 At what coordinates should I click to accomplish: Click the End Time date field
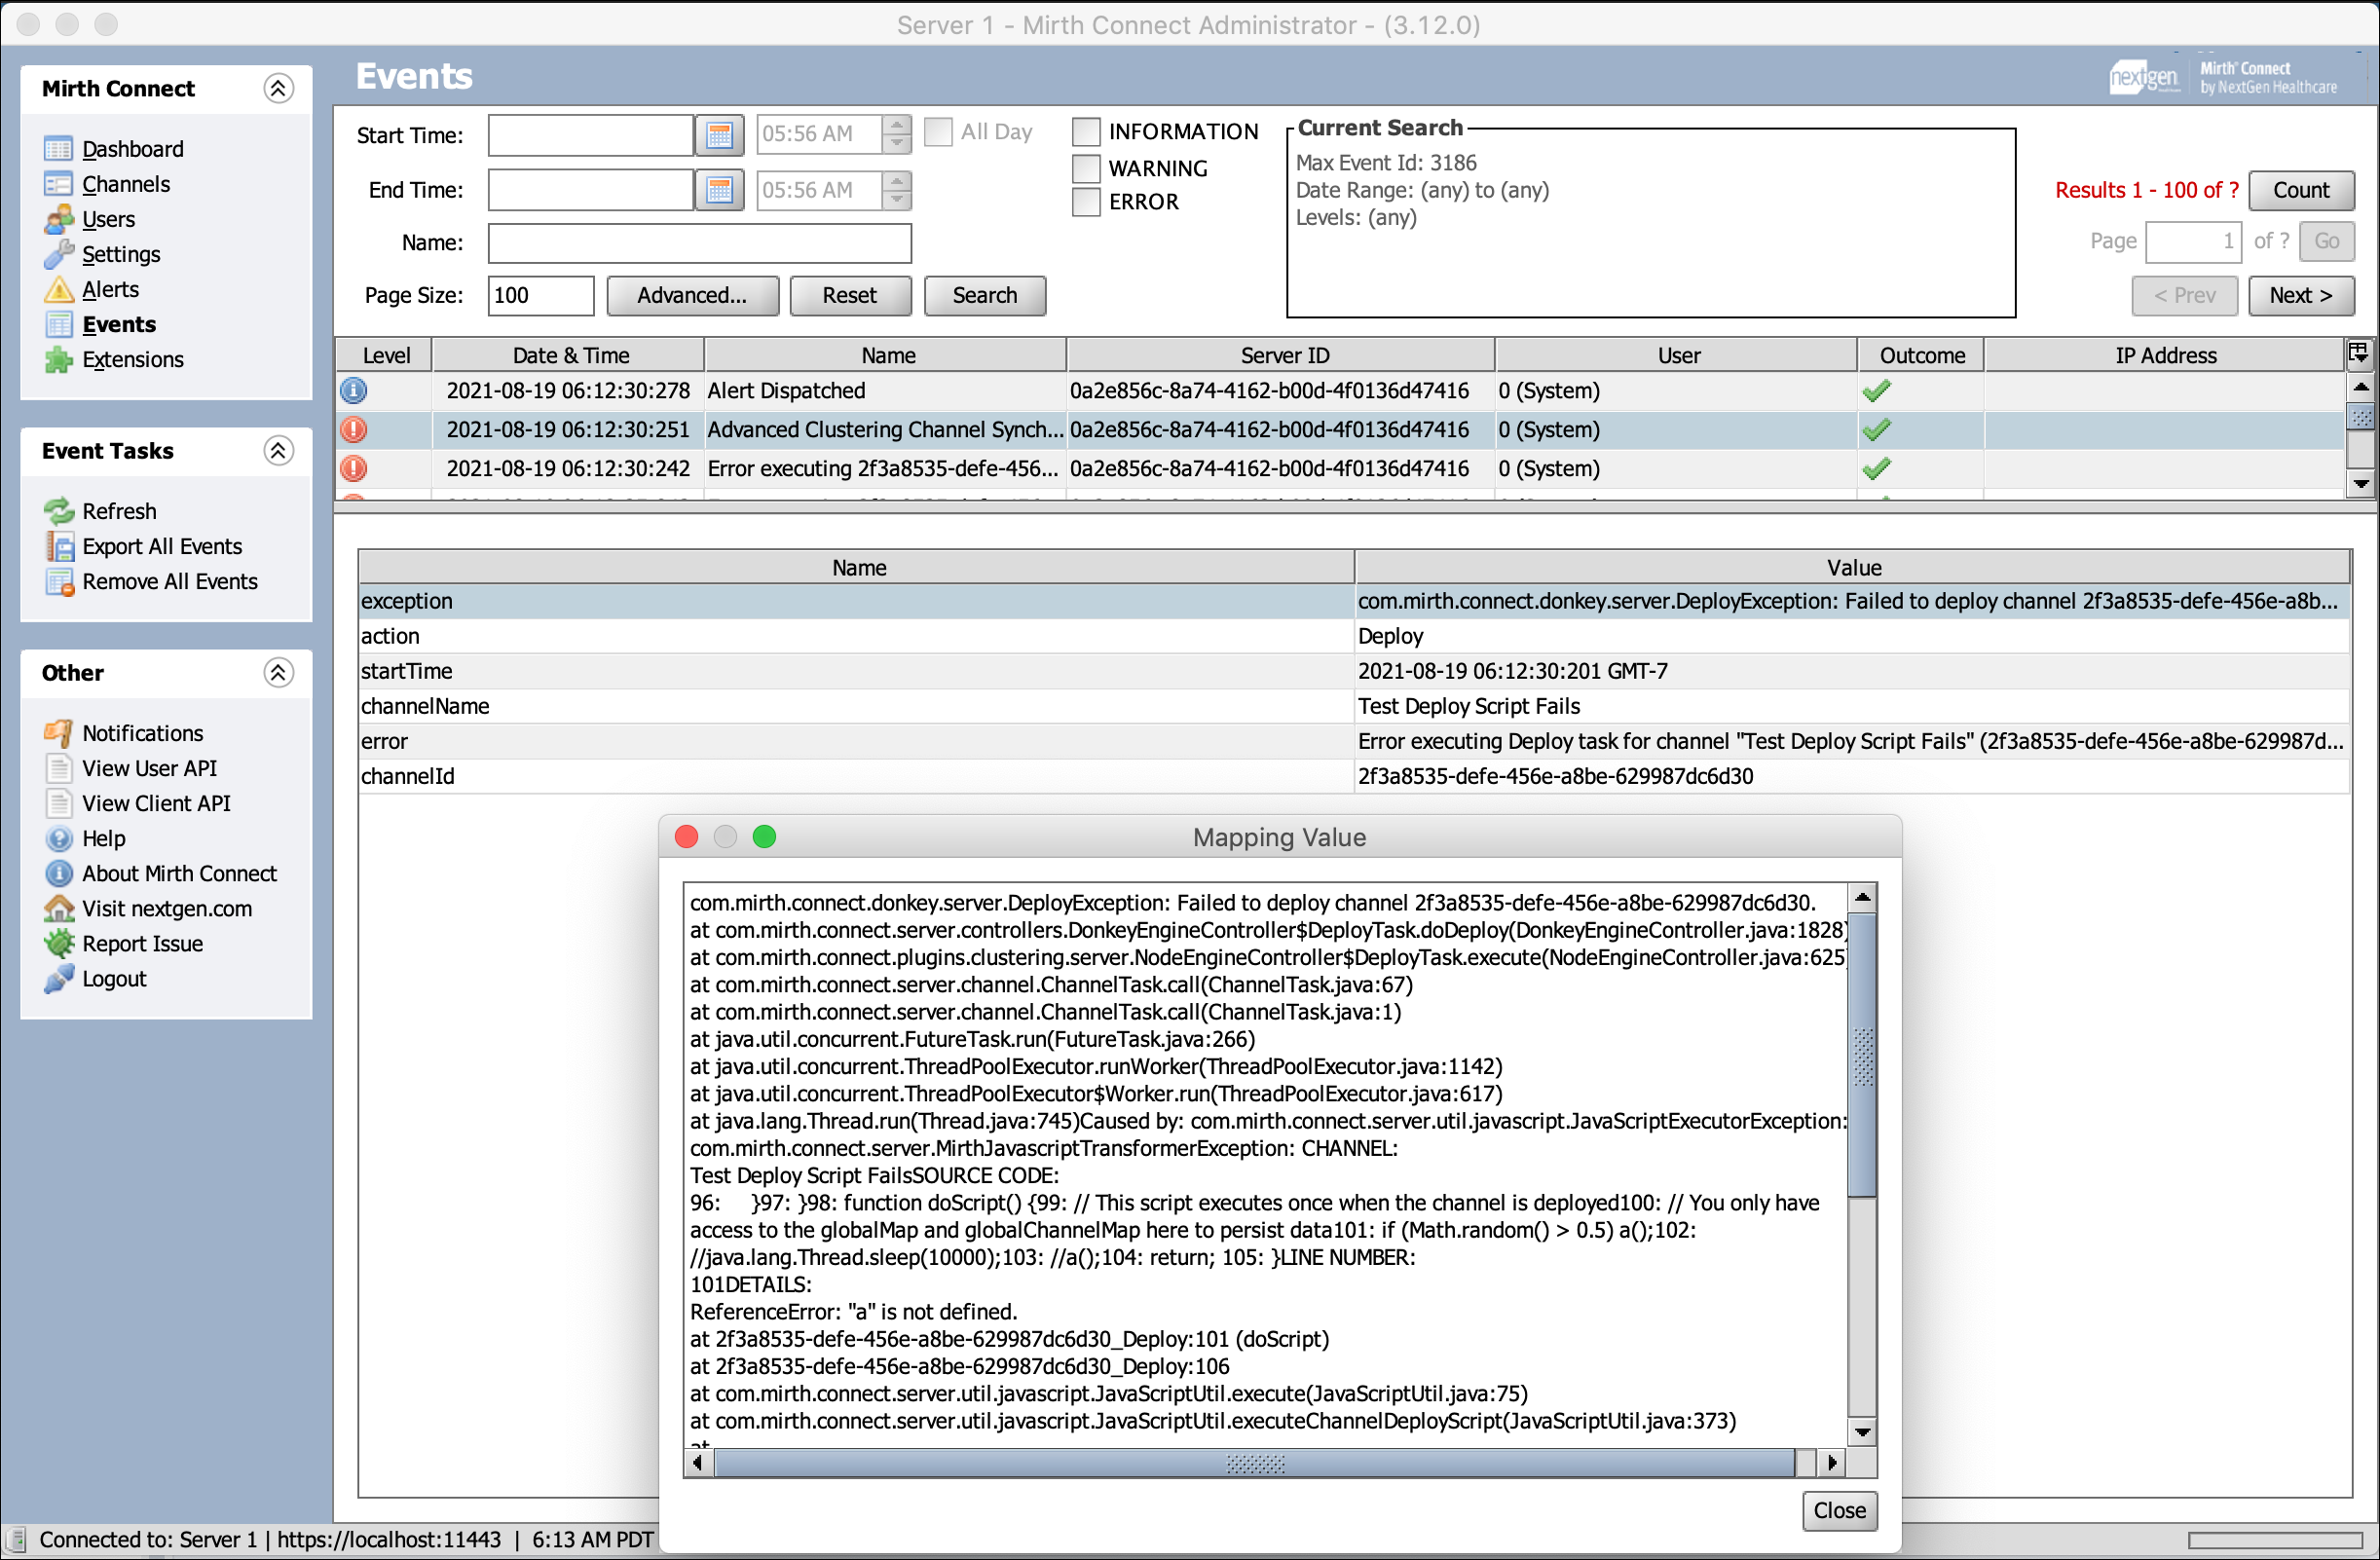tap(591, 190)
